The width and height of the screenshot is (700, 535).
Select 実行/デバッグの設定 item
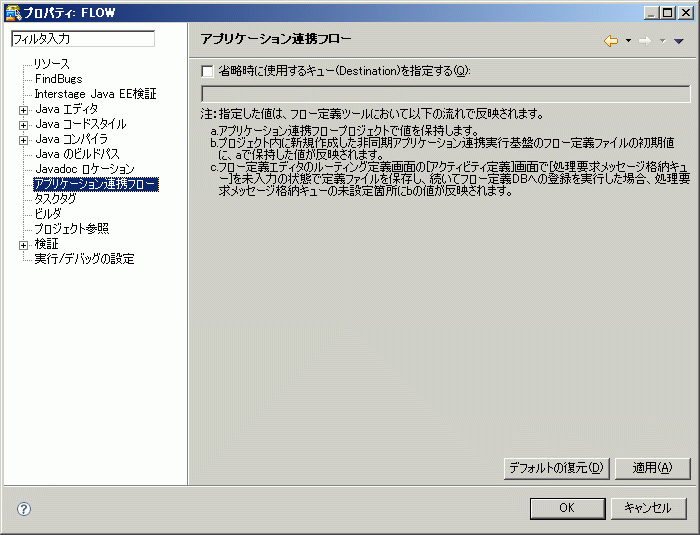(84, 259)
